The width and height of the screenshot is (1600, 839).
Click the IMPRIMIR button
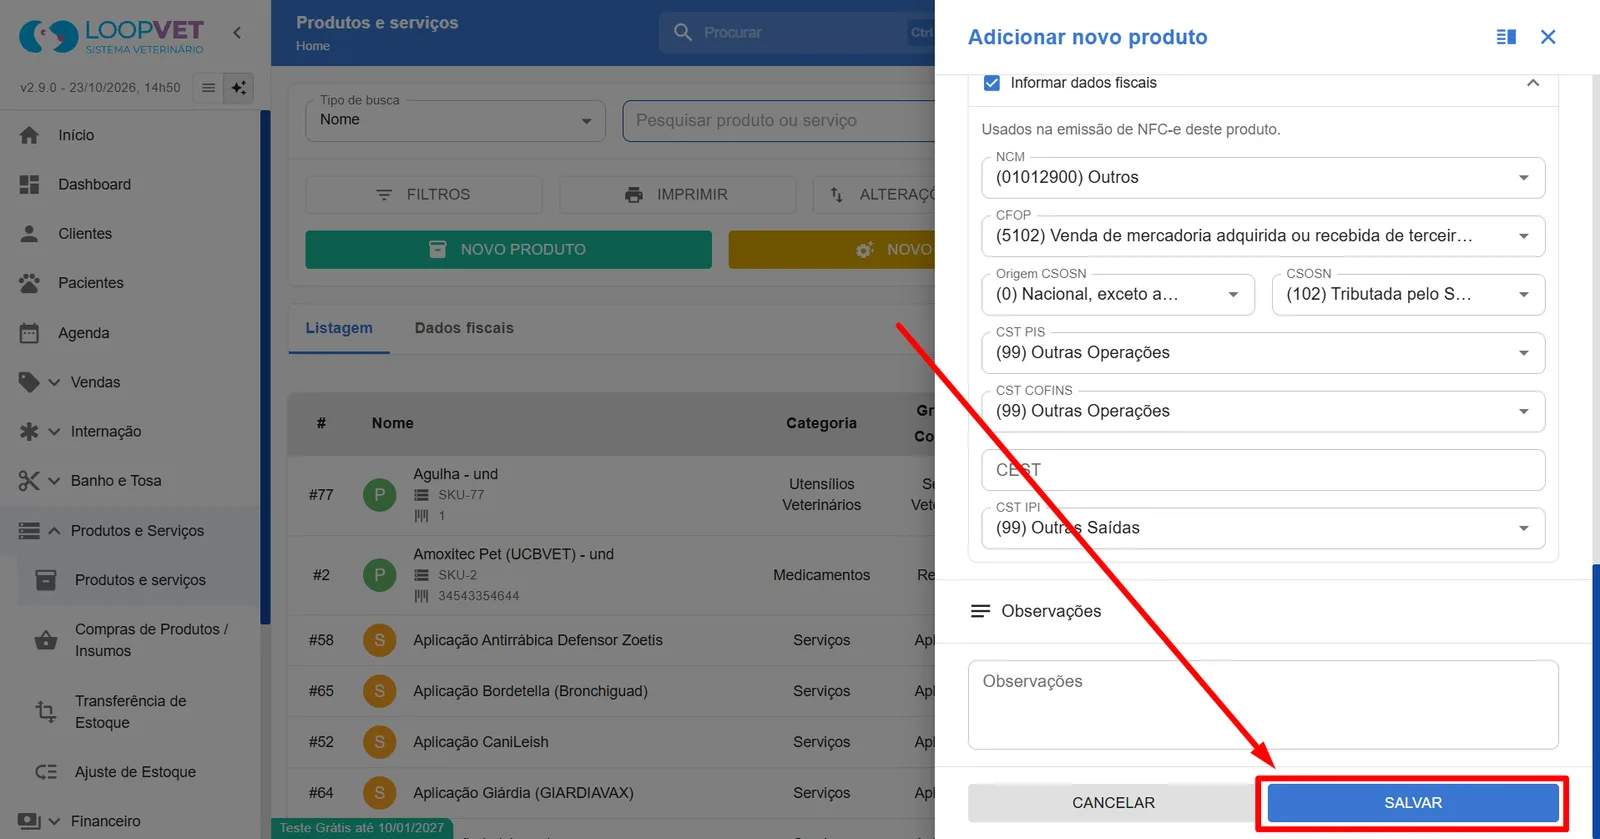pos(678,195)
